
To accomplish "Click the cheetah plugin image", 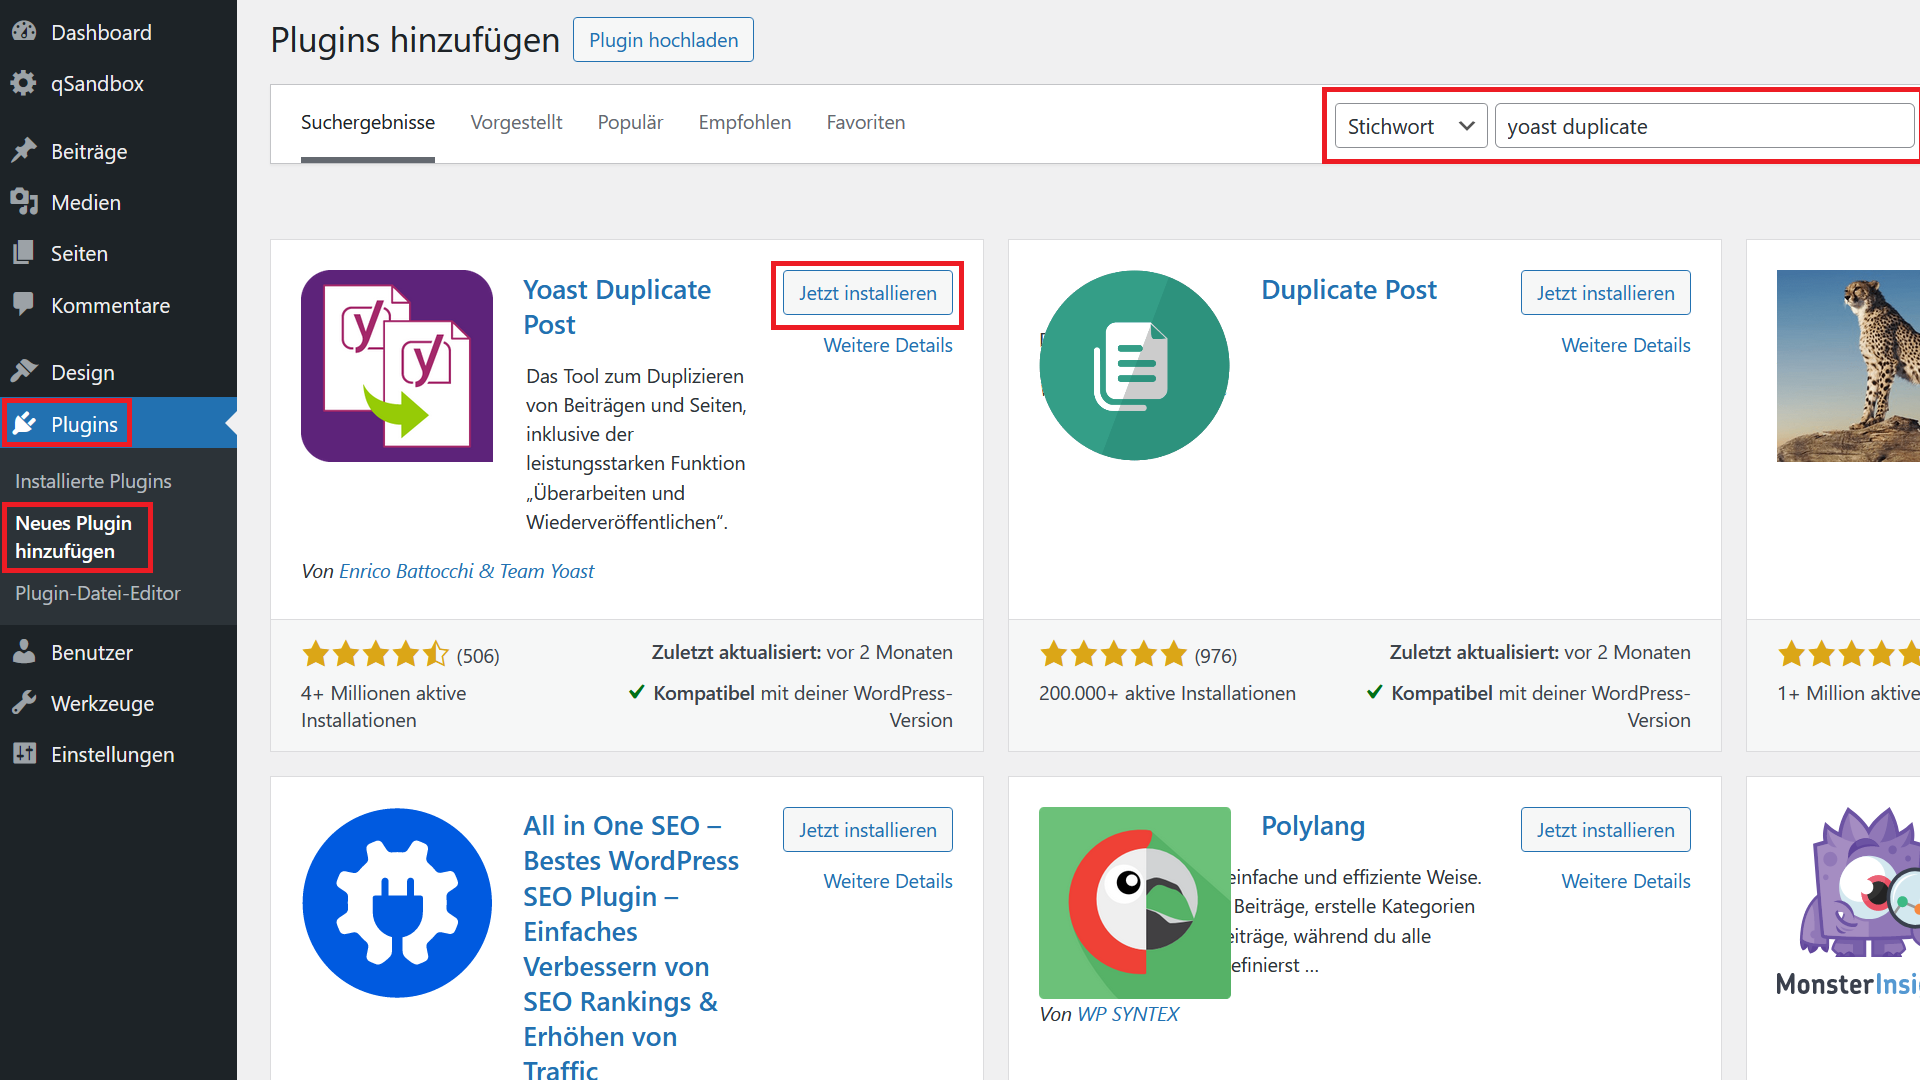I will click(x=1848, y=366).
